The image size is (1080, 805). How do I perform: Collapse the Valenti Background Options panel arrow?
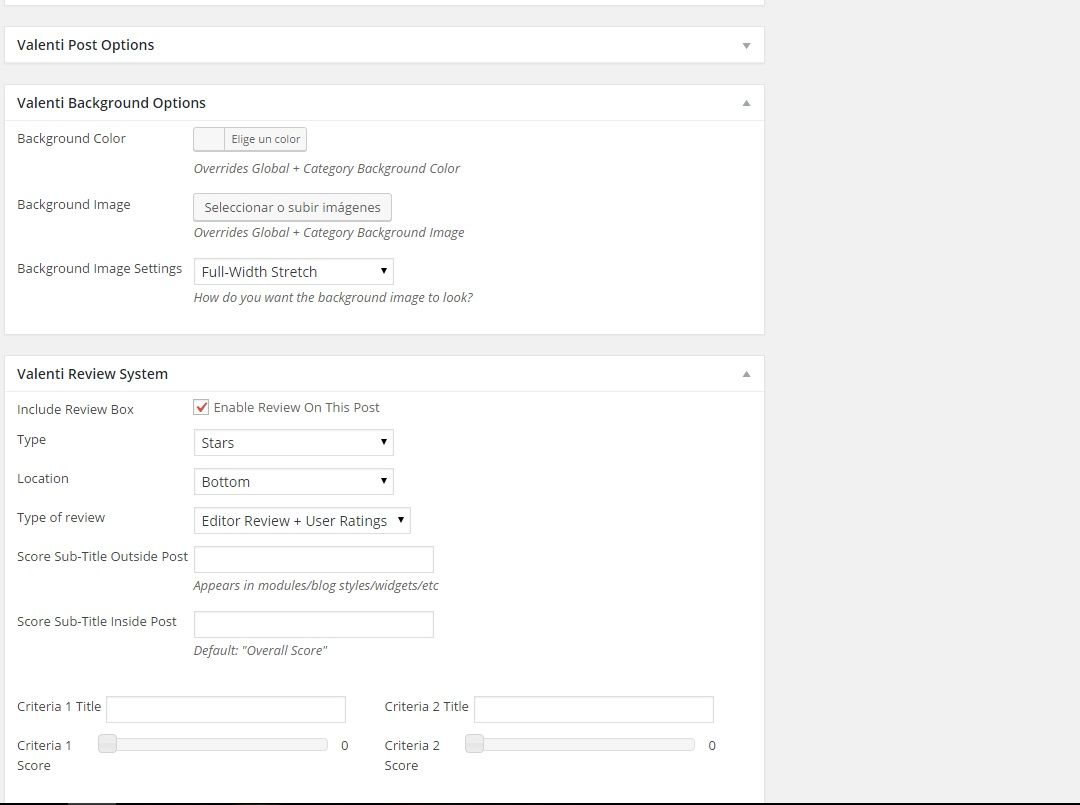pos(746,103)
